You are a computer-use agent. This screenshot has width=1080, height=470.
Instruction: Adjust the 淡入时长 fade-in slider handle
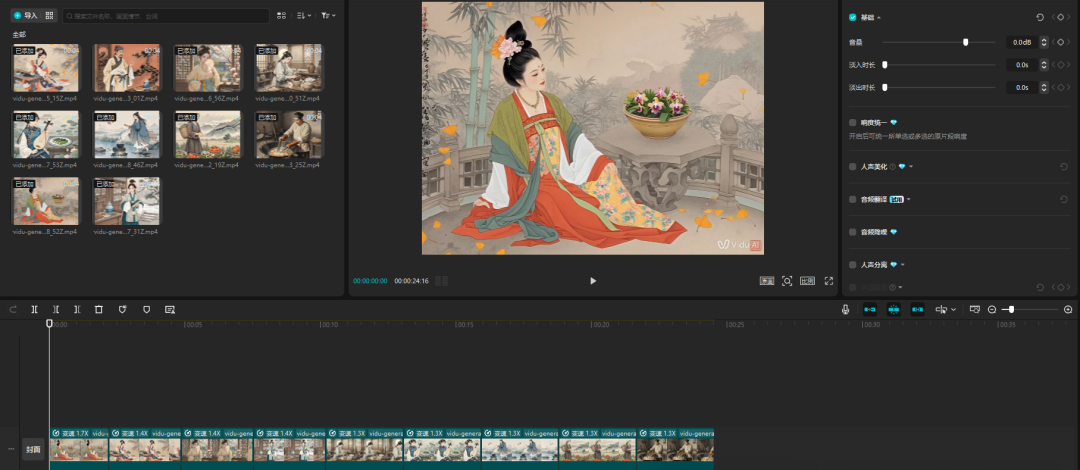click(885, 65)
